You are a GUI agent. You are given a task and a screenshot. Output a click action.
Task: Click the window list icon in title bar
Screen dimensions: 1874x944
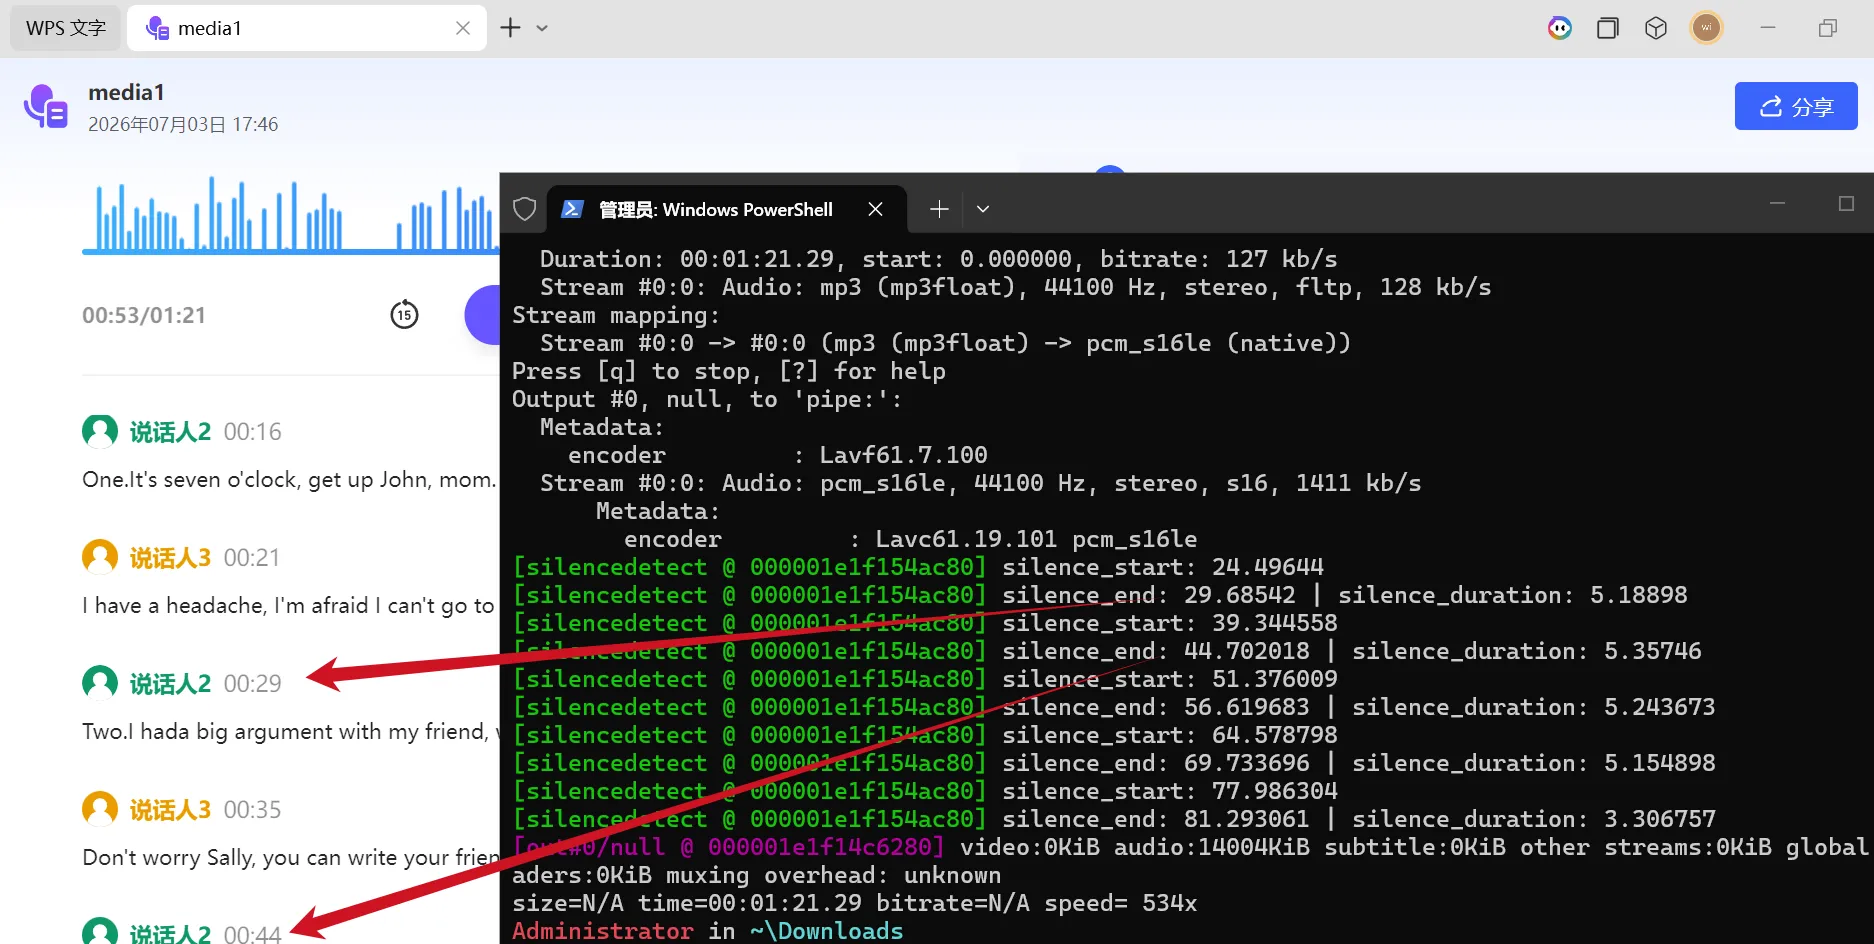(1607, 28)
